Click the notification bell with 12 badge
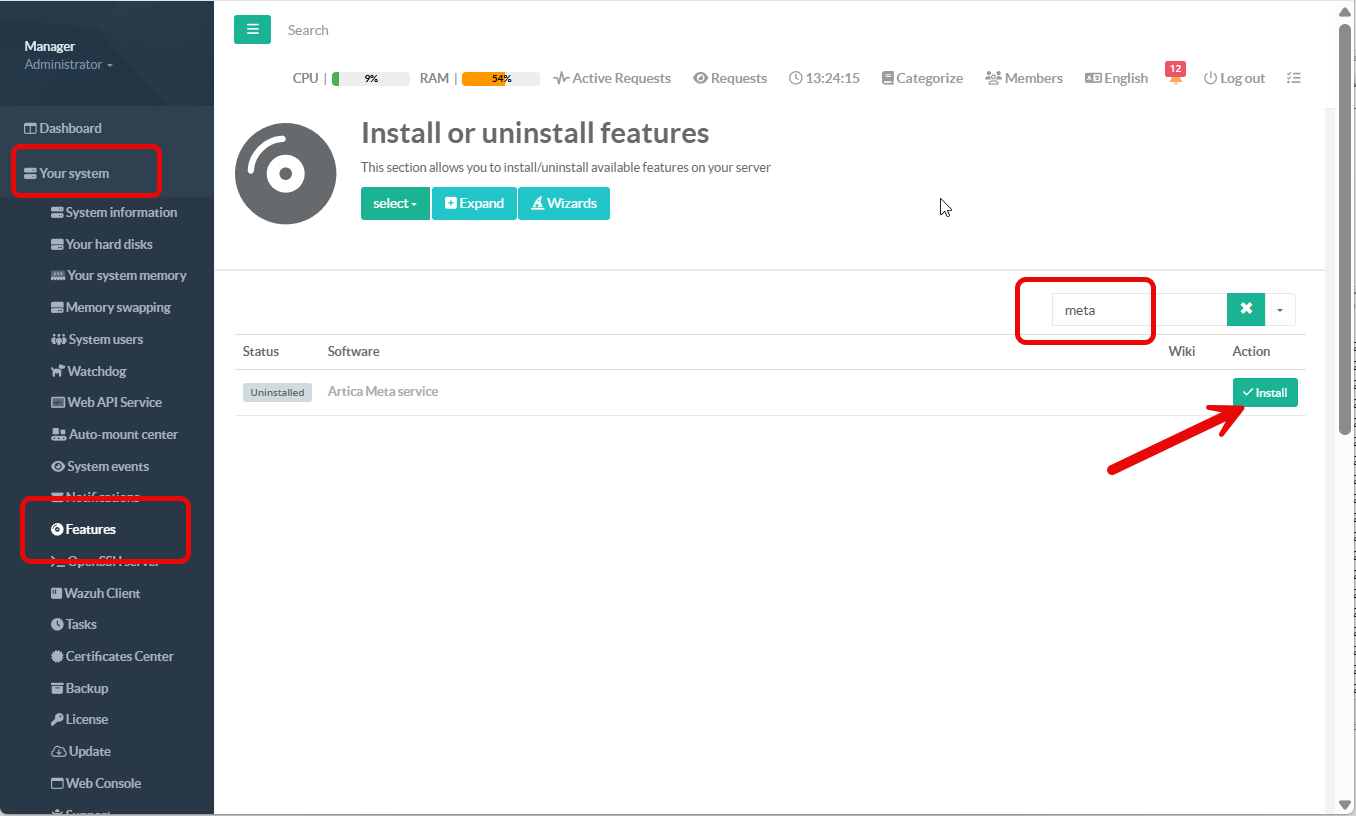The height and width of the screenshot is (816, 1356). [x=1175, y=78]
